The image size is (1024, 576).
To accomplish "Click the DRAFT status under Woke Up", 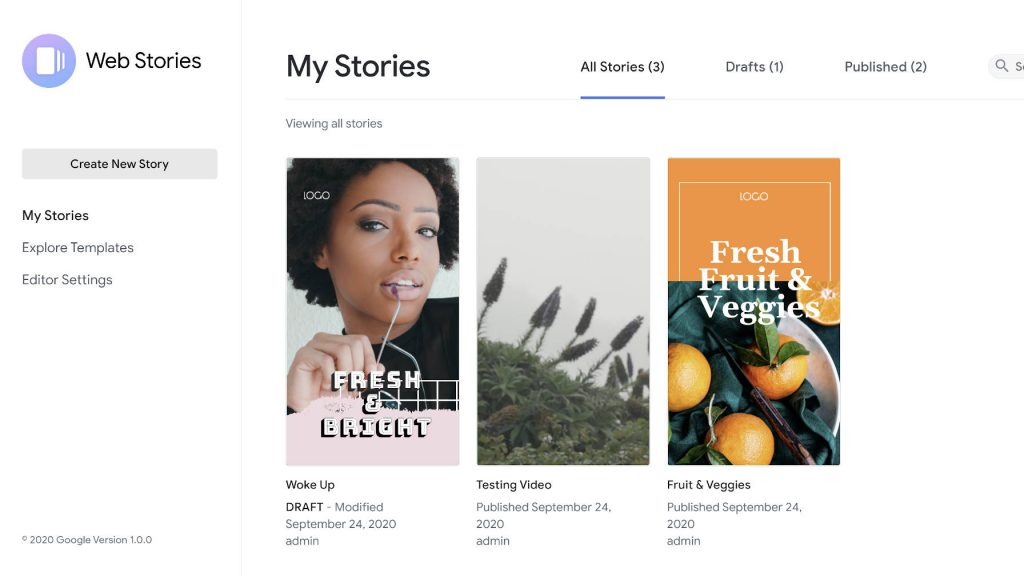I will [306, 507].
